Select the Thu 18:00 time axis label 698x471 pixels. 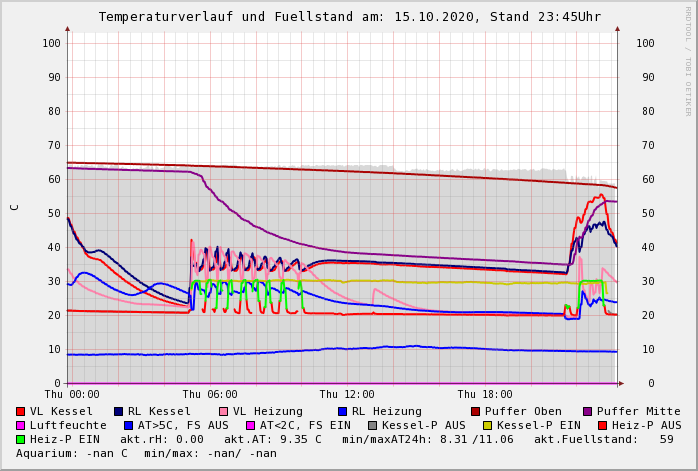[x=485, y=395]
